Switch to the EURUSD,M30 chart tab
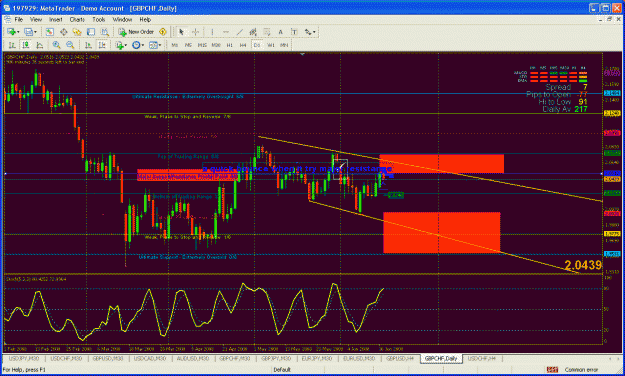 point(359,358)
